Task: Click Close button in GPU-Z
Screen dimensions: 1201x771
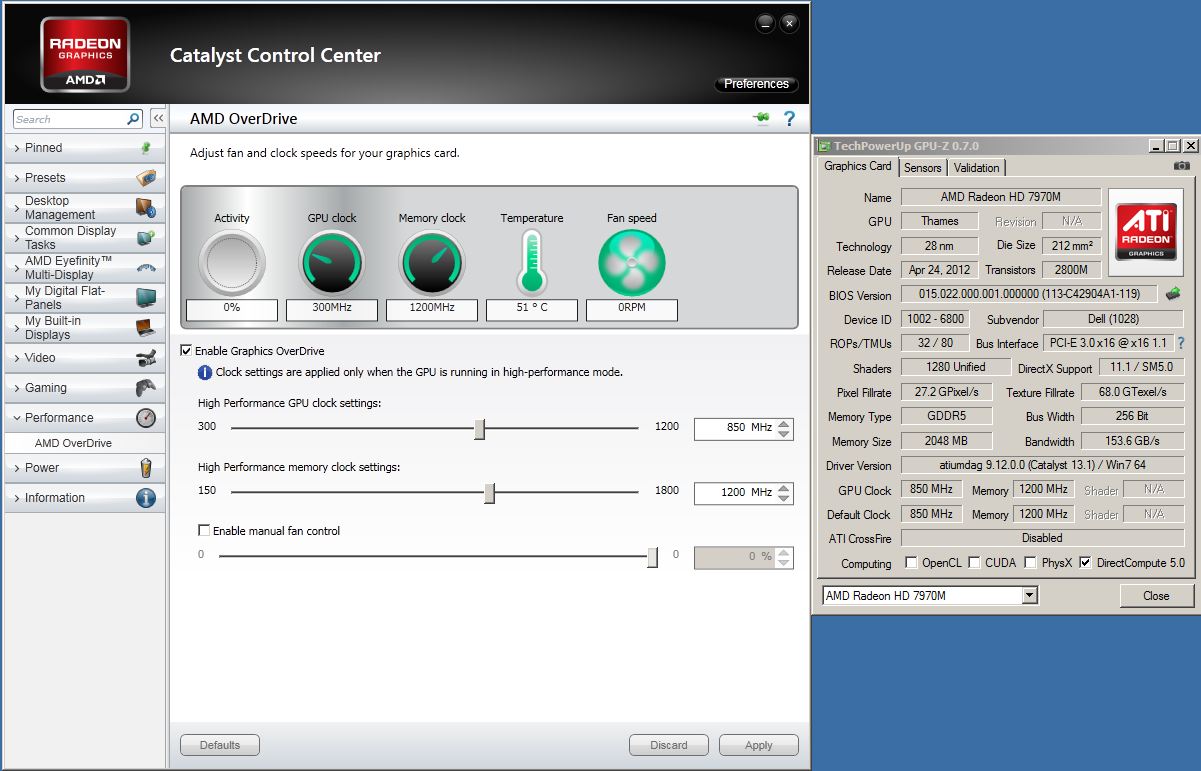Action: (1156, 596)
